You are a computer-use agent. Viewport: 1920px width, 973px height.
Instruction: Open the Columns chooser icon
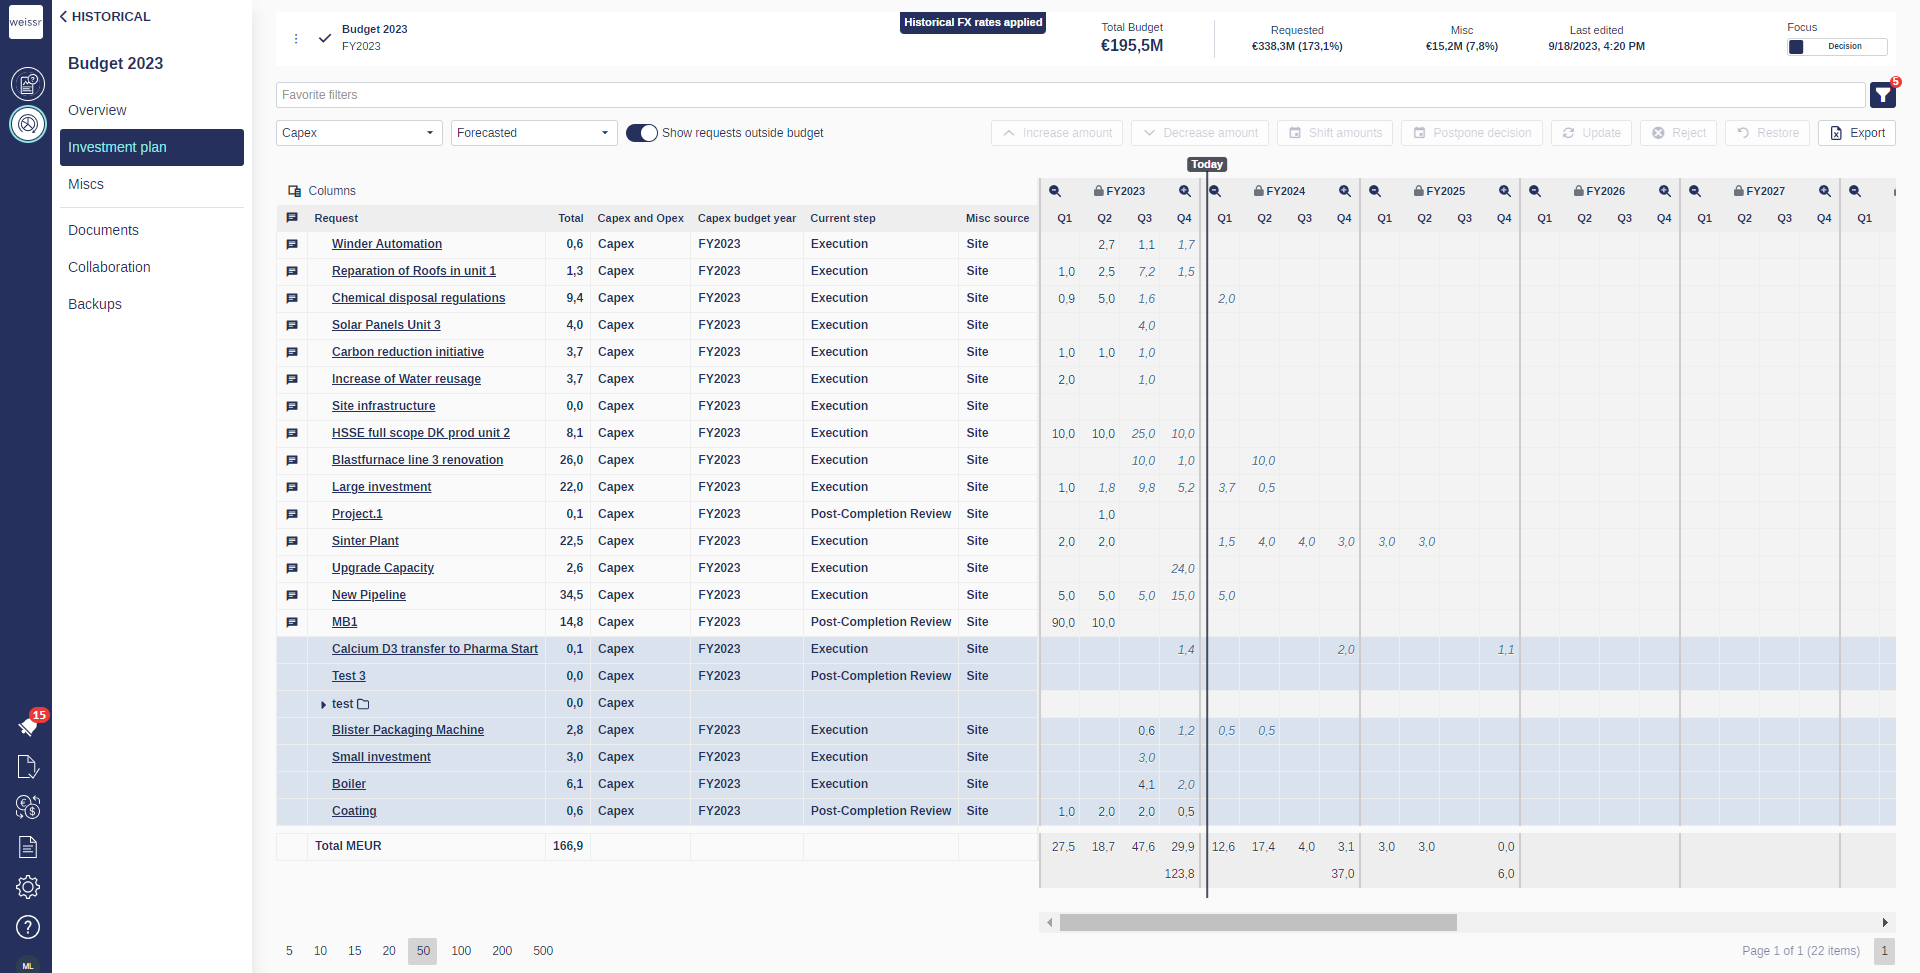(x=294, y=191)
